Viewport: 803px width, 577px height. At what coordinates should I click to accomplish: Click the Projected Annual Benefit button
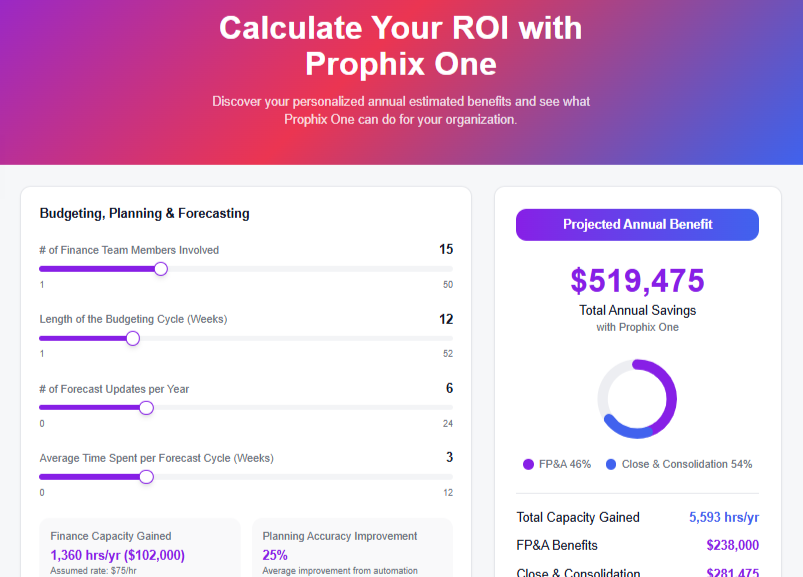[637, 224]
